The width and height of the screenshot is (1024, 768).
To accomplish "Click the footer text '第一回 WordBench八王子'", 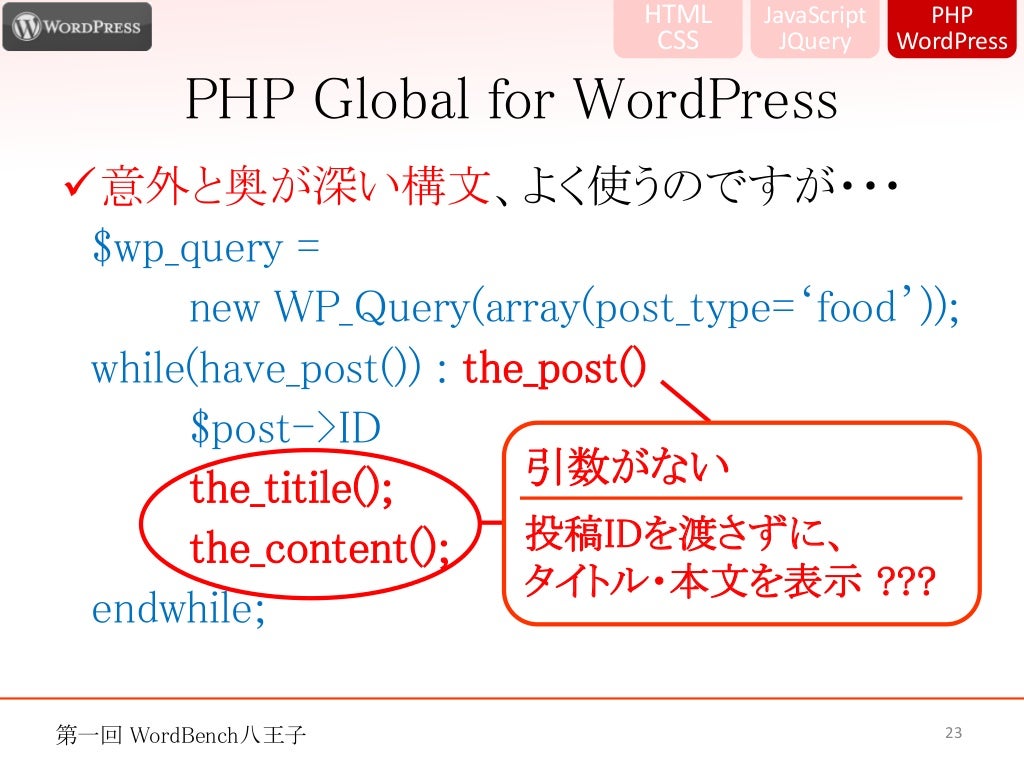I will point(181,735).
